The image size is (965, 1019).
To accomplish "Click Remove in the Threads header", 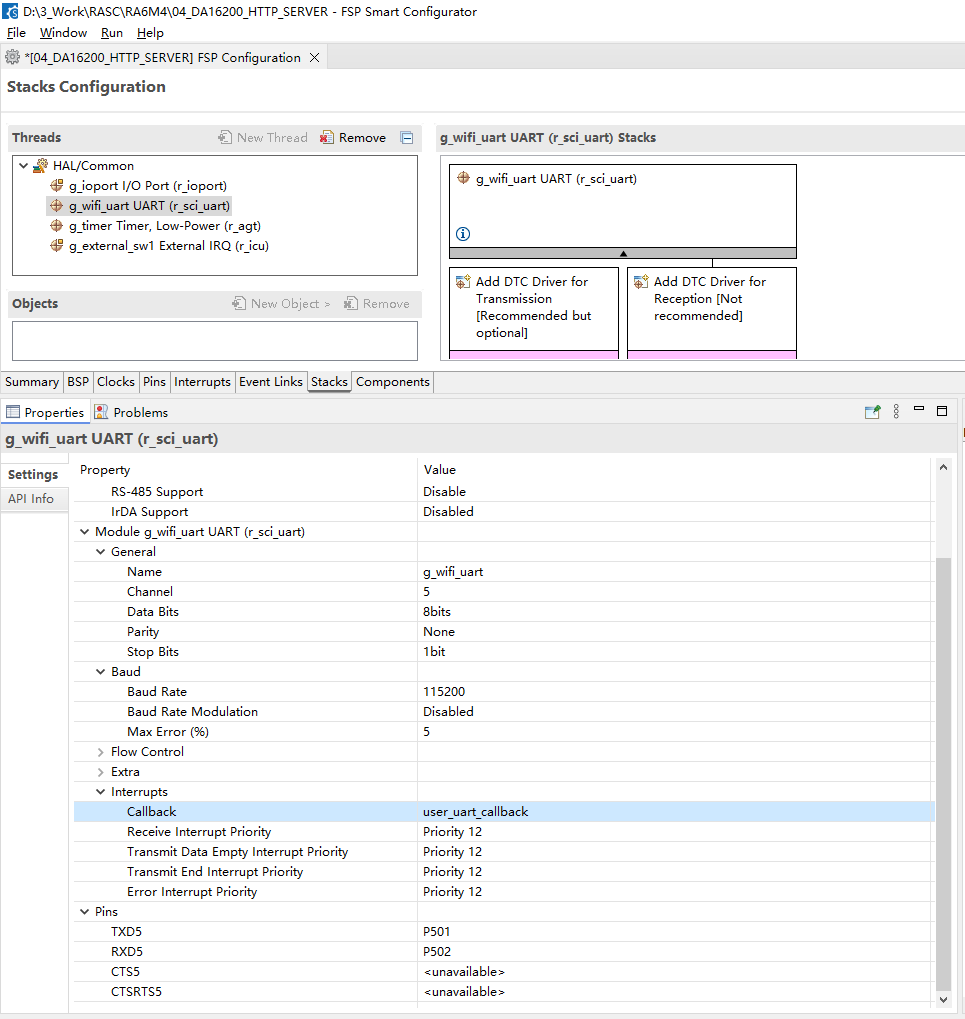I will (x=354, y=138).
